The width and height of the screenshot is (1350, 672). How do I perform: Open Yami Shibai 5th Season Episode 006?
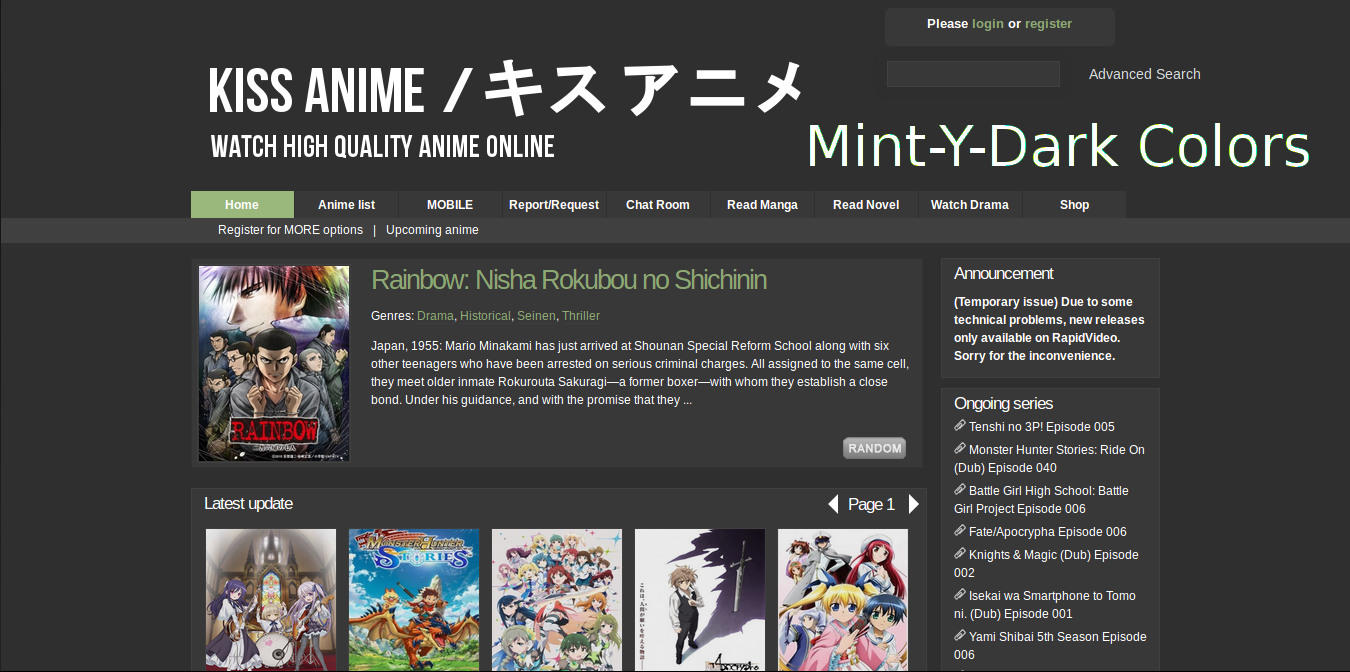[1050, 646]
